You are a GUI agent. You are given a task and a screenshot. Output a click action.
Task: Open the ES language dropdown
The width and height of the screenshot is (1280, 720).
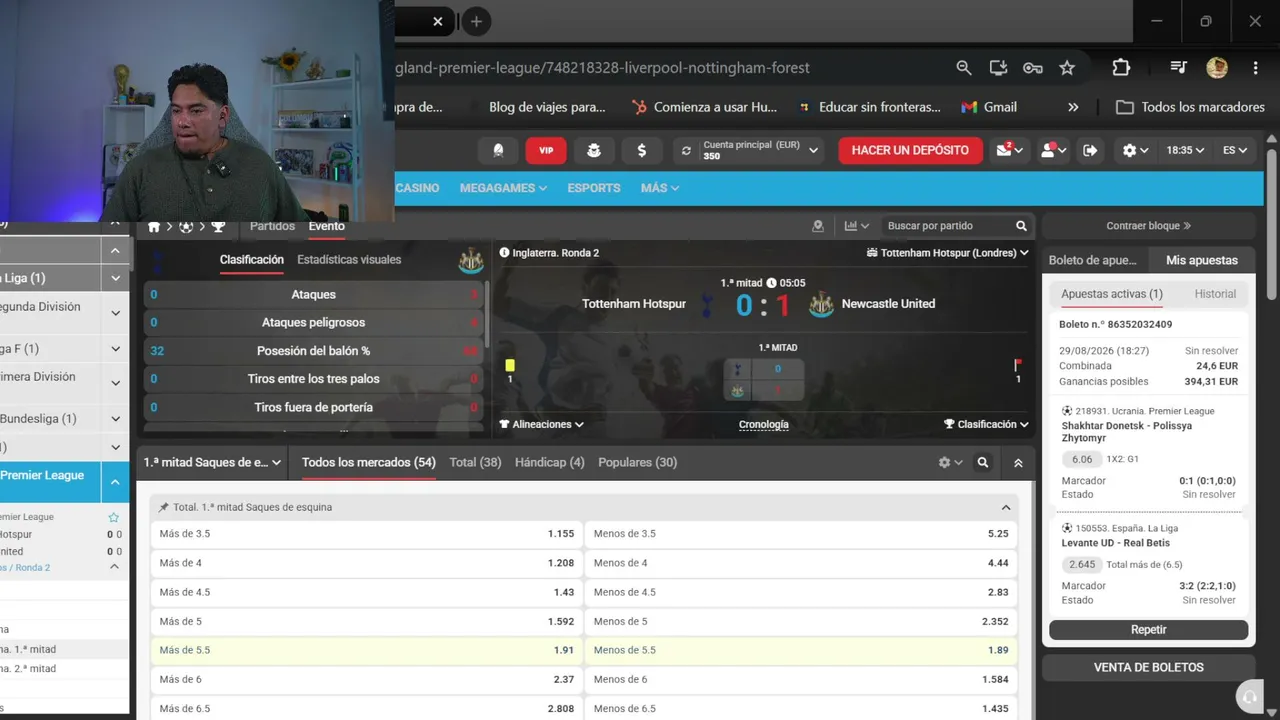tap(1235, 150)
